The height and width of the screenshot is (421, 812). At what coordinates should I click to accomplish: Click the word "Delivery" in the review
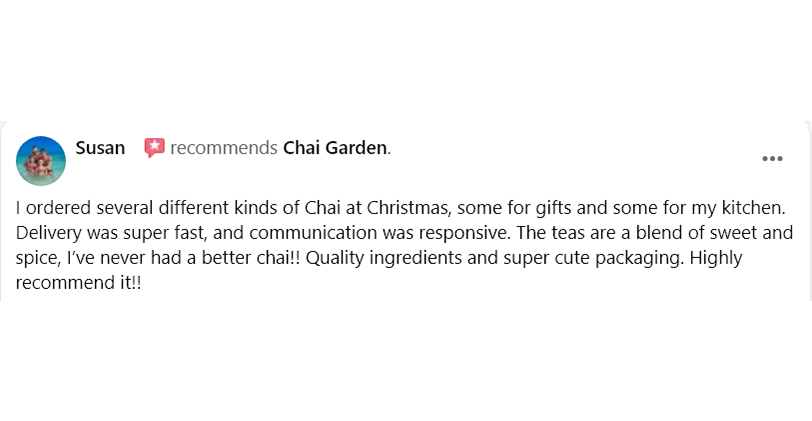(x=50, y=233)
